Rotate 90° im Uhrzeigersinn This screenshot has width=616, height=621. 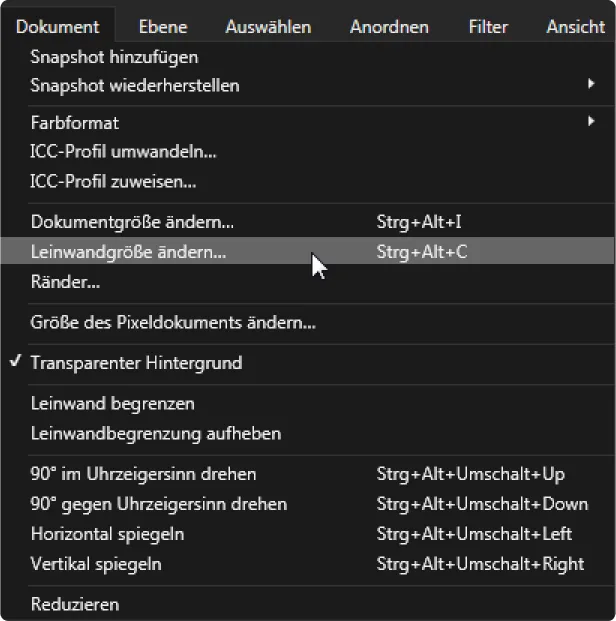click(x=143, y=474)
